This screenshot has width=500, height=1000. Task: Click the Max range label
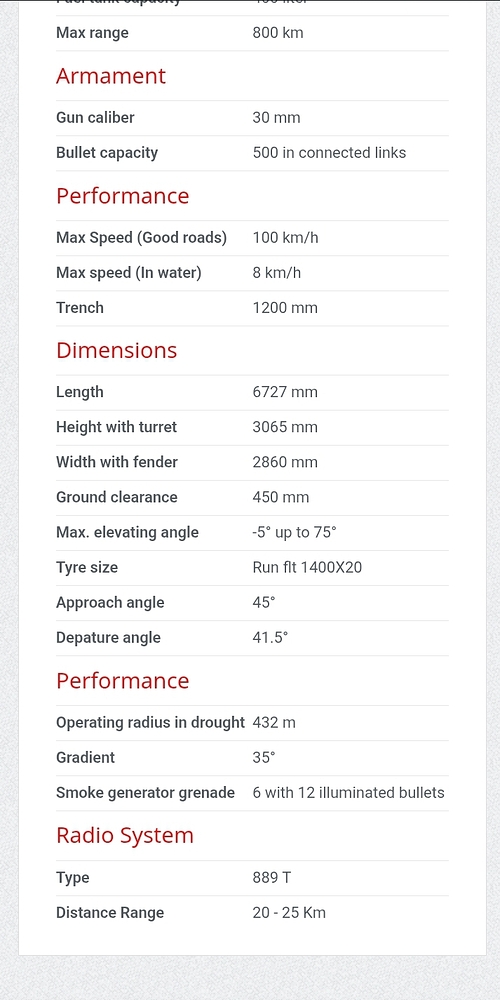pos(92,33)
